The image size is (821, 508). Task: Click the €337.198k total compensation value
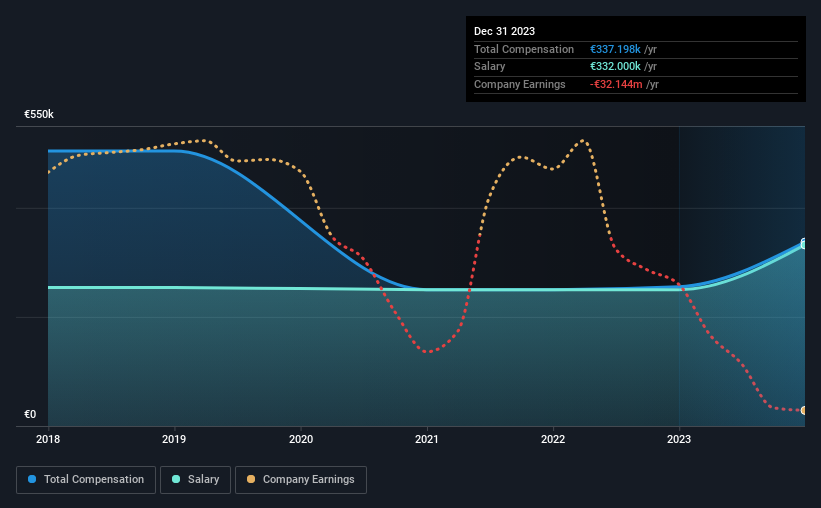tap(615, 49)
